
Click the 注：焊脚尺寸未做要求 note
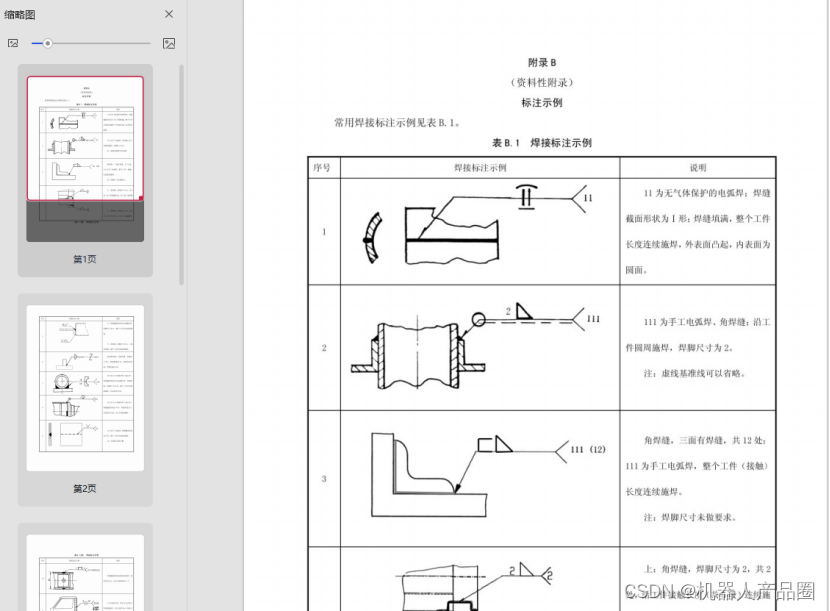(x=690, y=517)
